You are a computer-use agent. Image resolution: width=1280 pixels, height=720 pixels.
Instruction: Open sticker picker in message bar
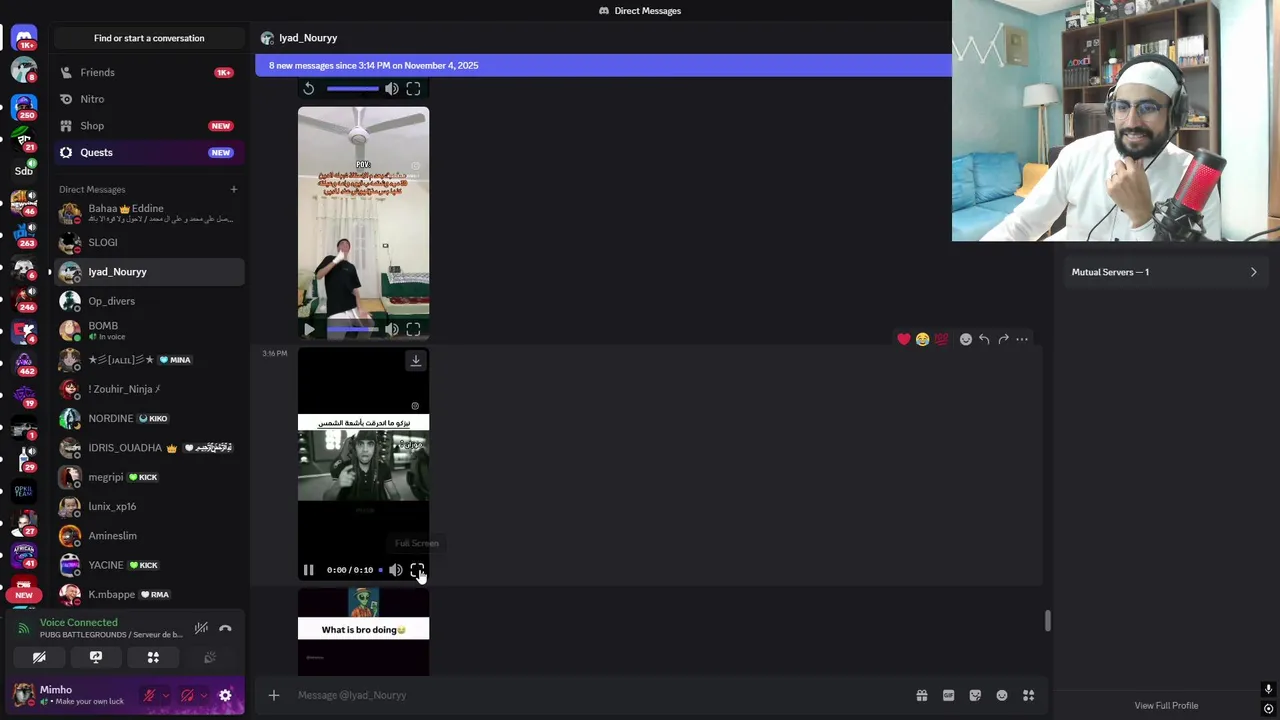(975, 695)
